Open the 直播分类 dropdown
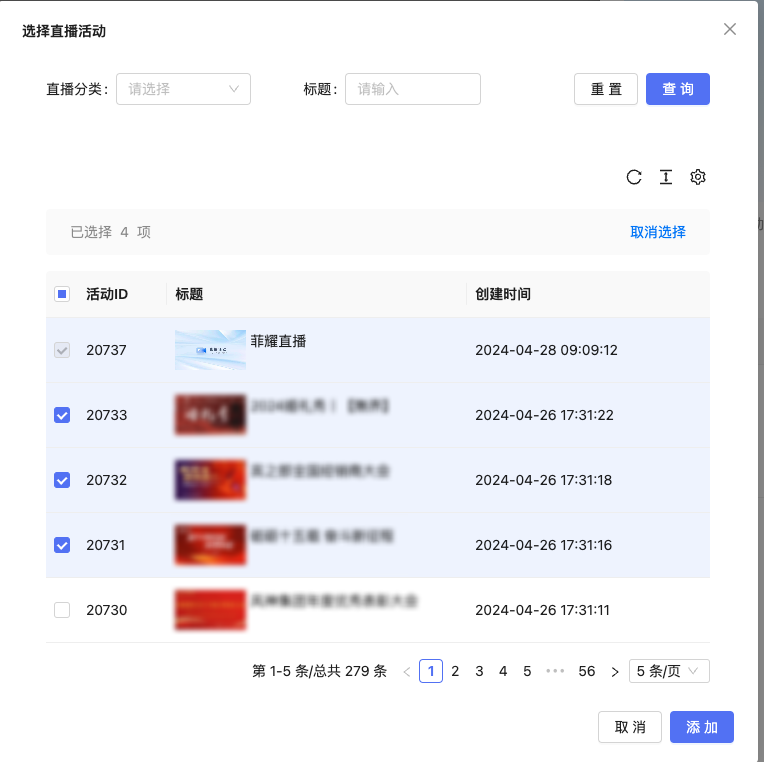Viewport: 764px width, 762px height. click(183, 89)
